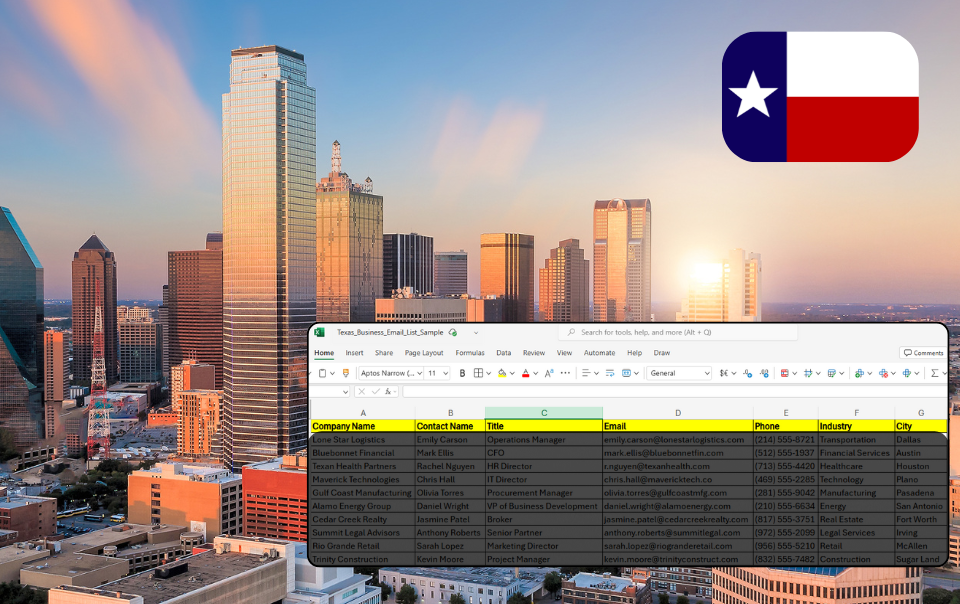
Task: Click the search for tools box
Action: coord(678,332)
